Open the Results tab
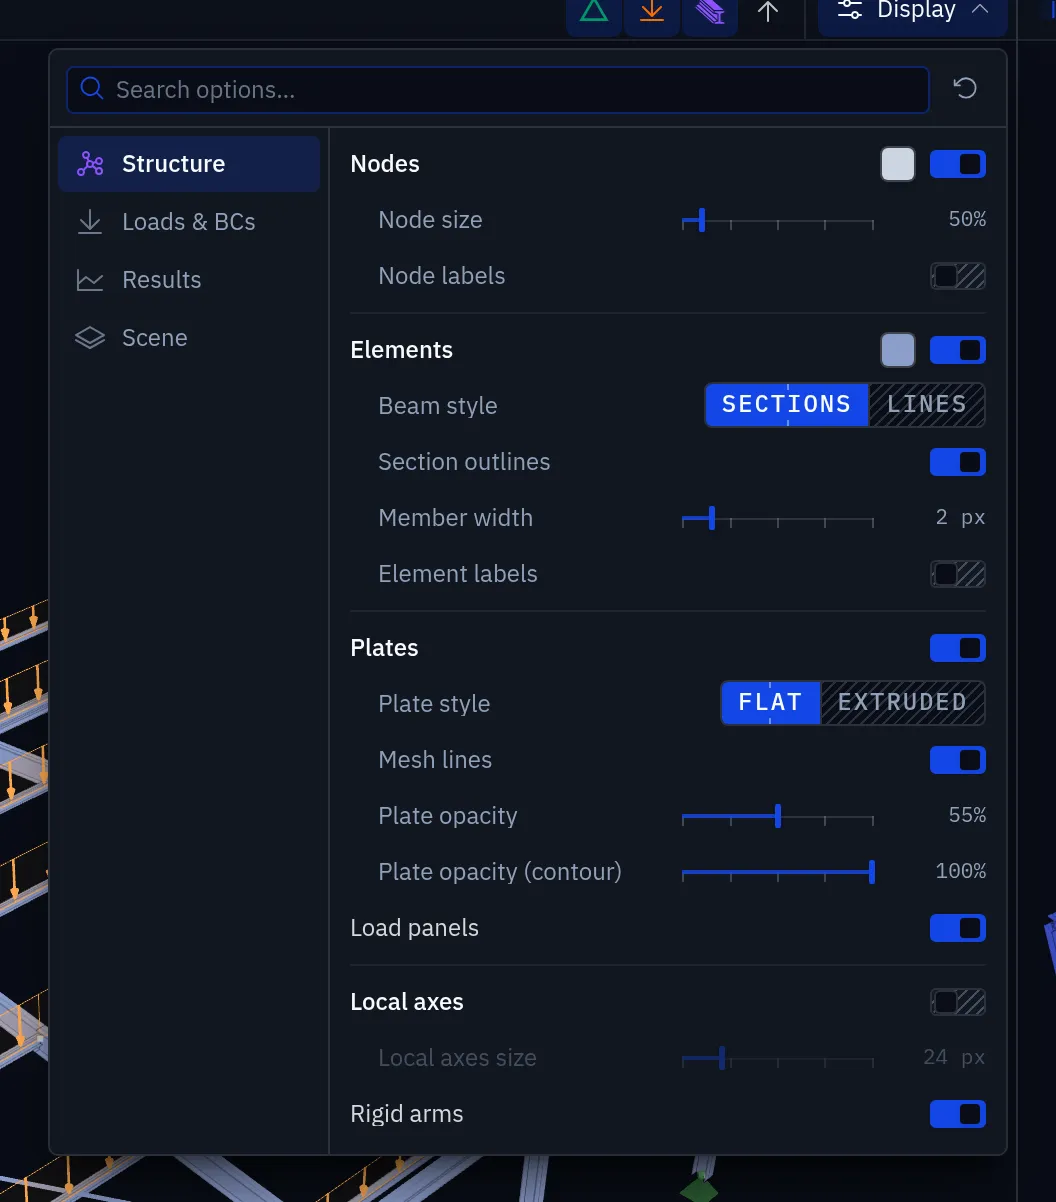The width and height of the screenshot is (1056, 1202). [189, 280]
